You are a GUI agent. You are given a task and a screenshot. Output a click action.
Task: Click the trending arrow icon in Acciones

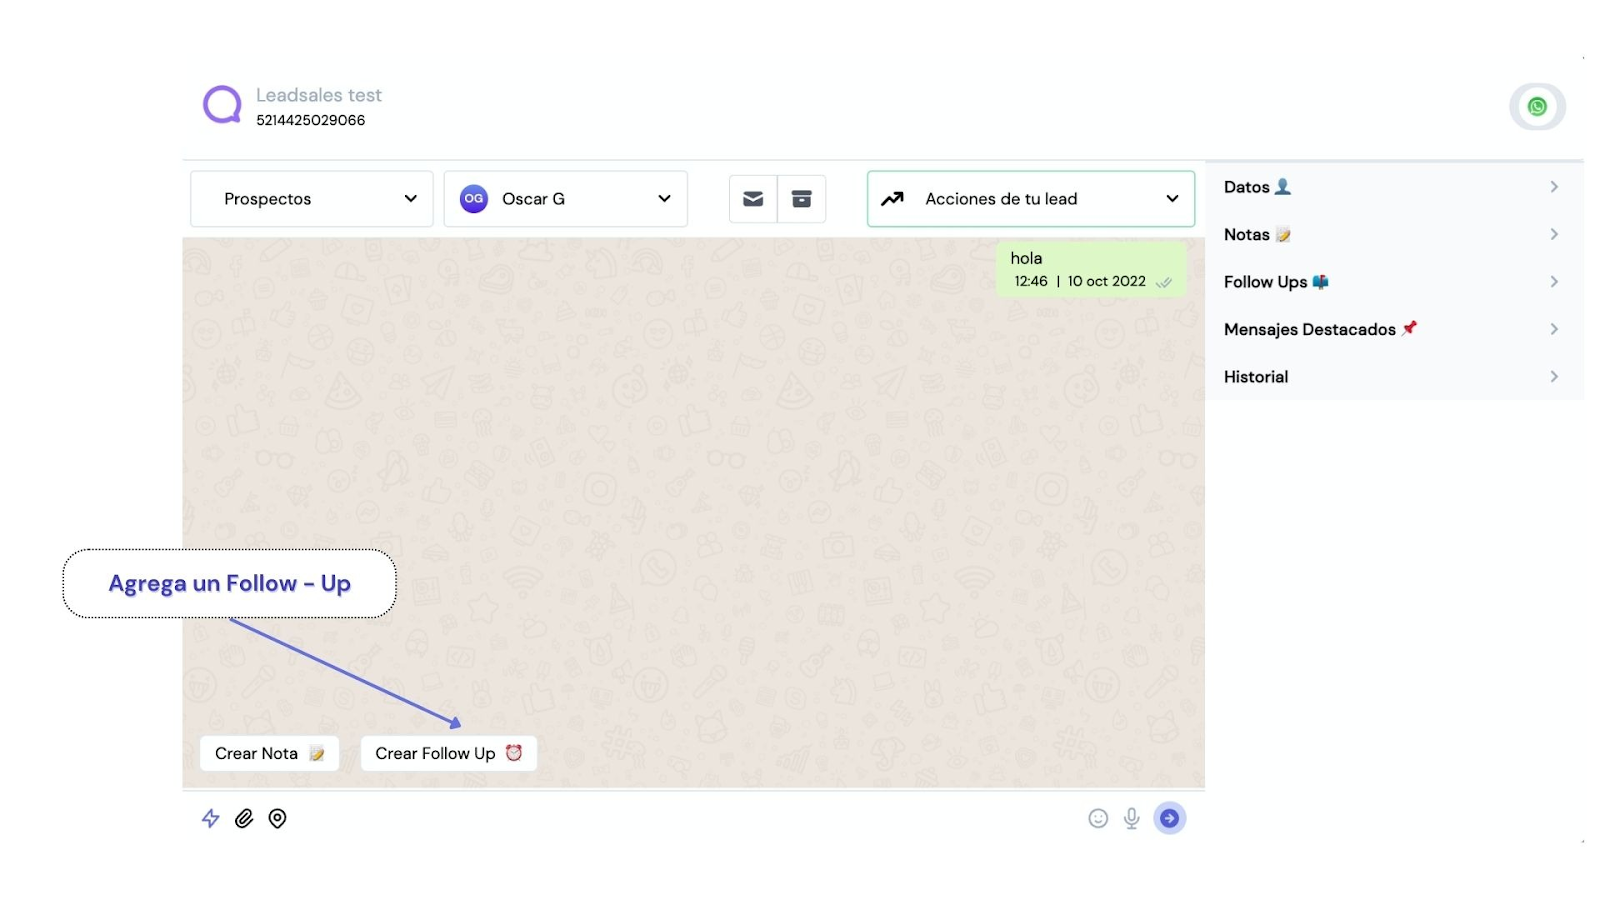click(x=892, y=199)
